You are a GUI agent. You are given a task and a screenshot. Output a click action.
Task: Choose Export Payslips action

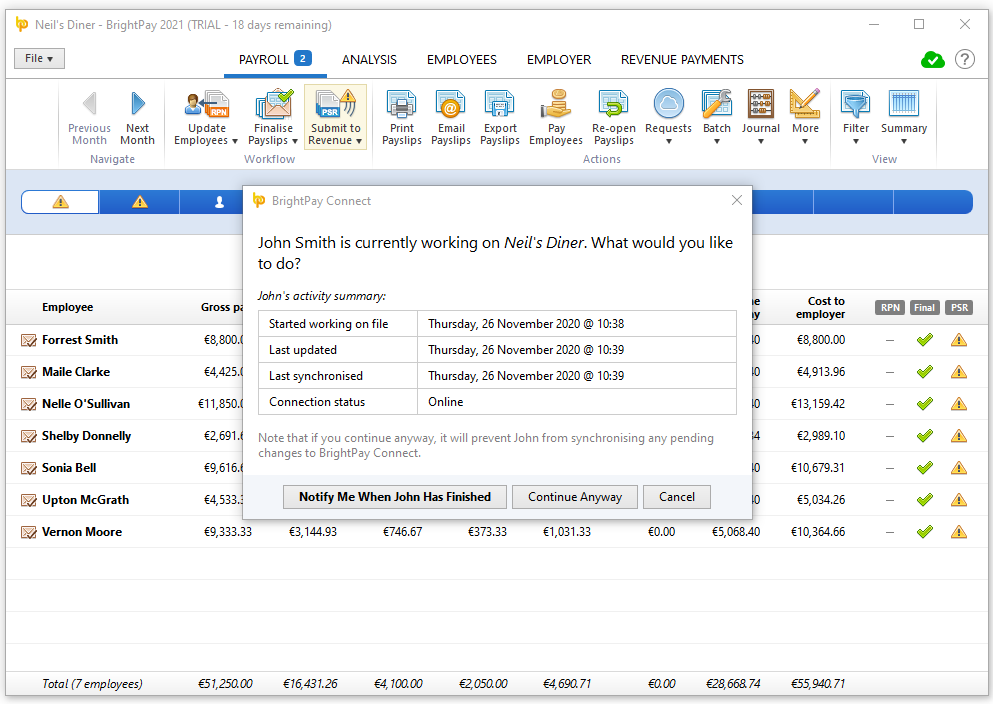pyautogui.click(x=500, y=118)
